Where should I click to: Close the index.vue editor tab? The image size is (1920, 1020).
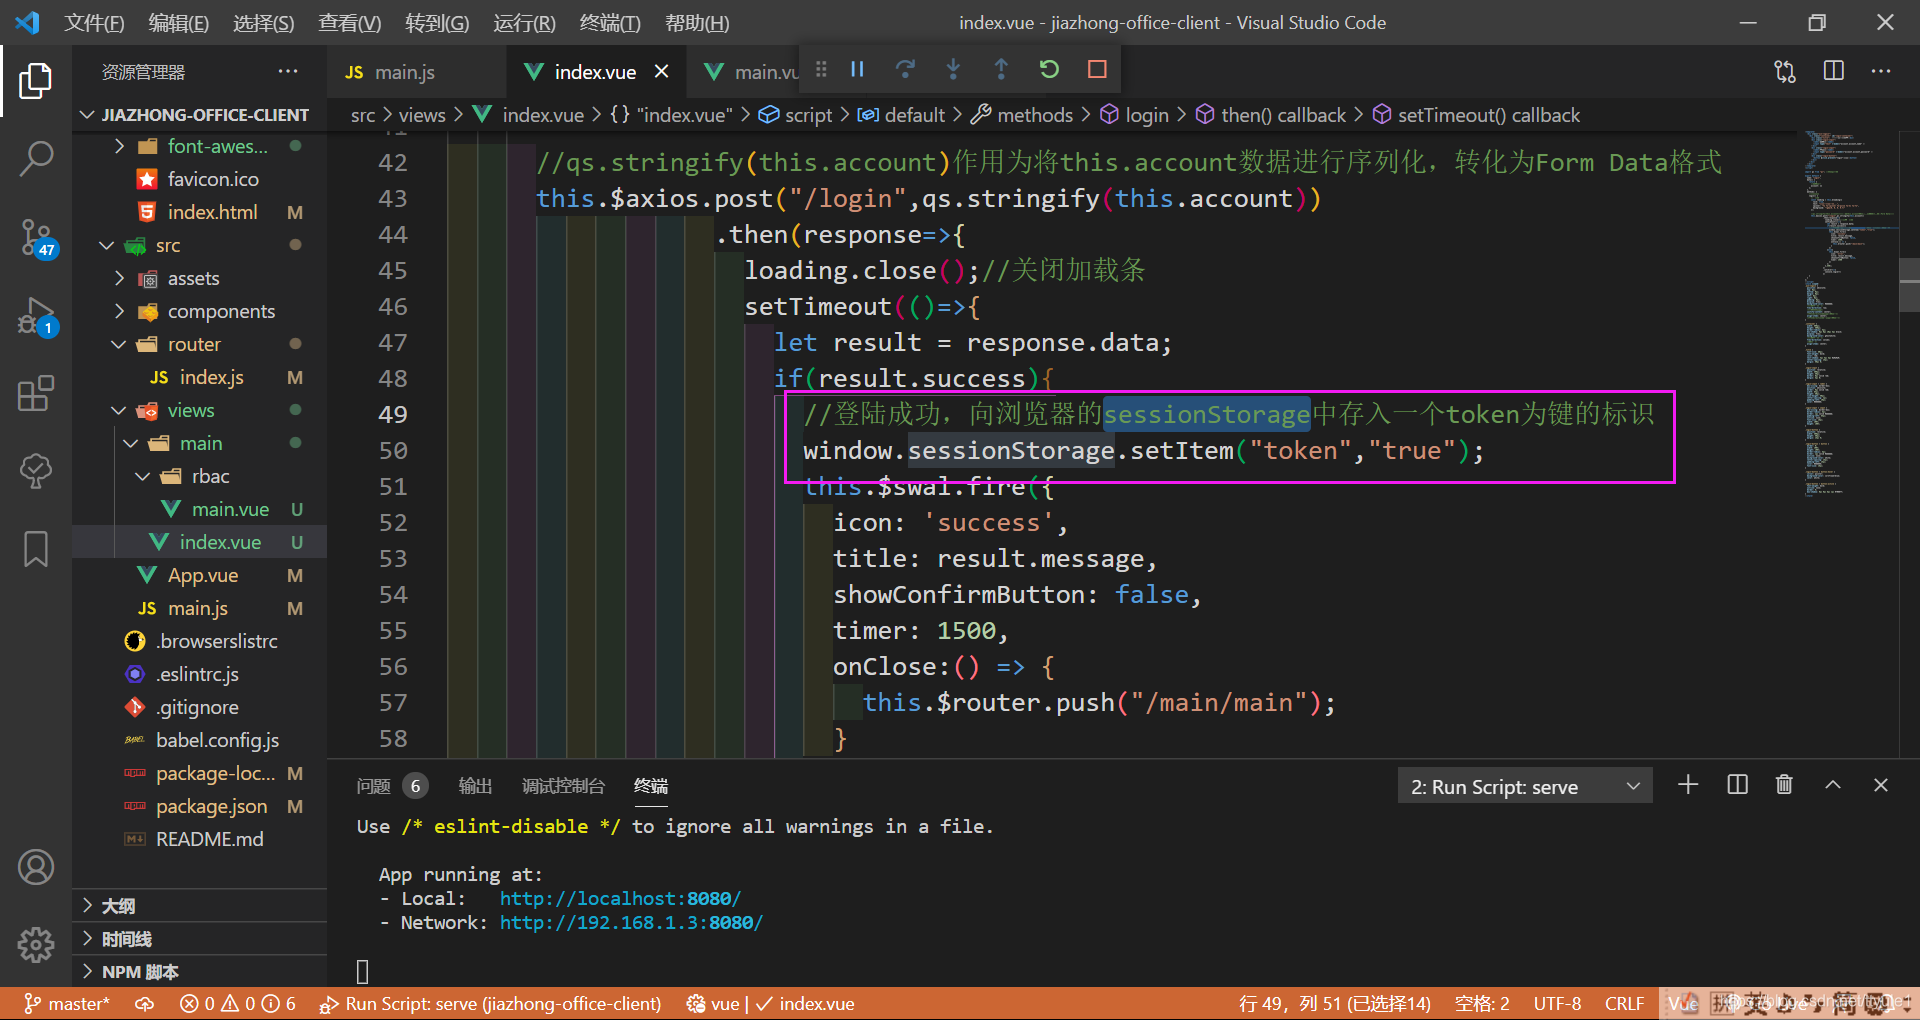tap(661, 71)
